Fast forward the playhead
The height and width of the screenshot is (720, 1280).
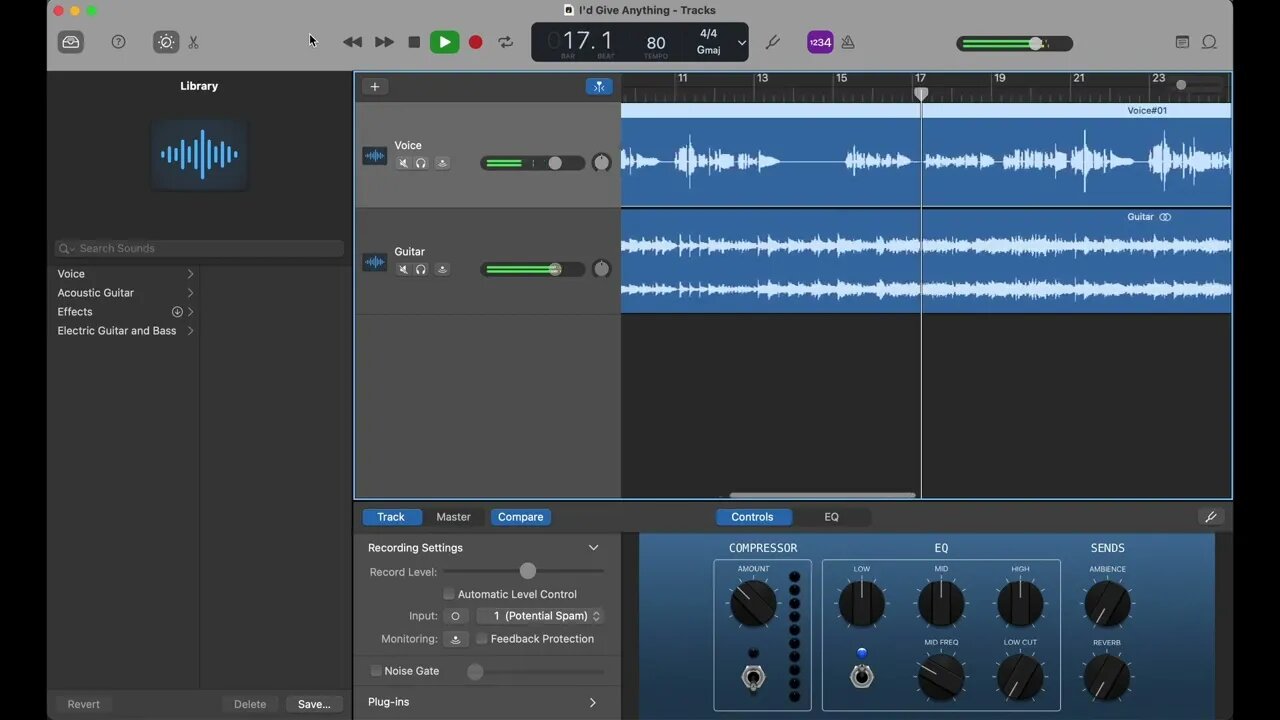pyautogui.click(x=384, y=42)
